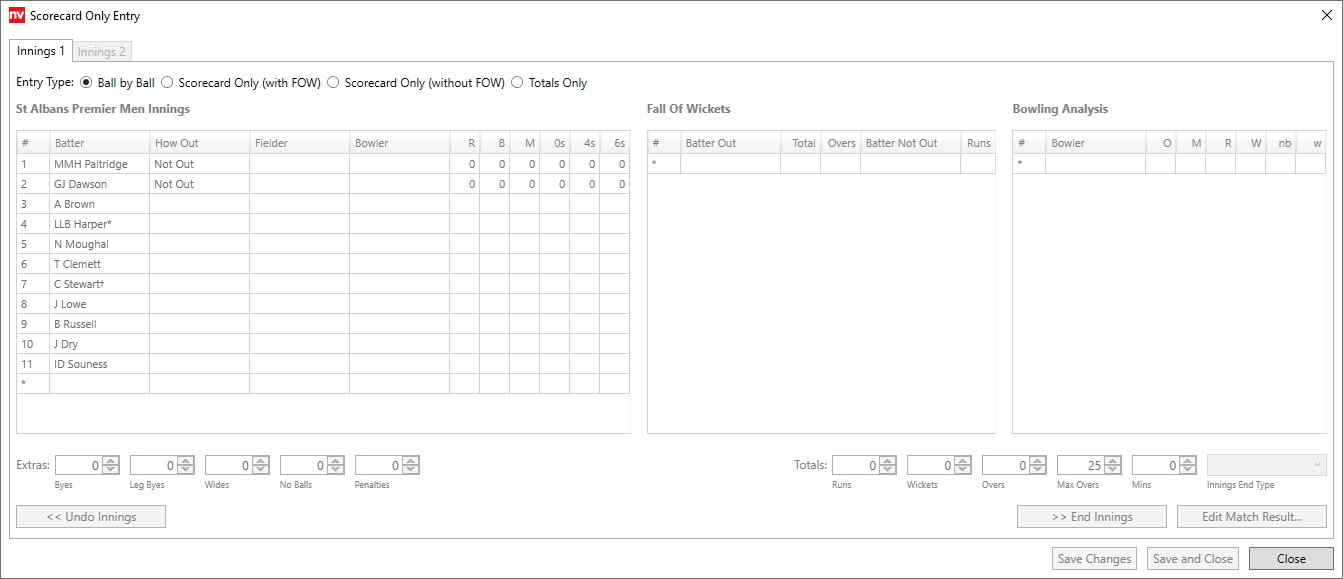This screenshot has height=579, width=1343.
Task: Decrease the No Balls spinner value
Action: coord(336,470)
